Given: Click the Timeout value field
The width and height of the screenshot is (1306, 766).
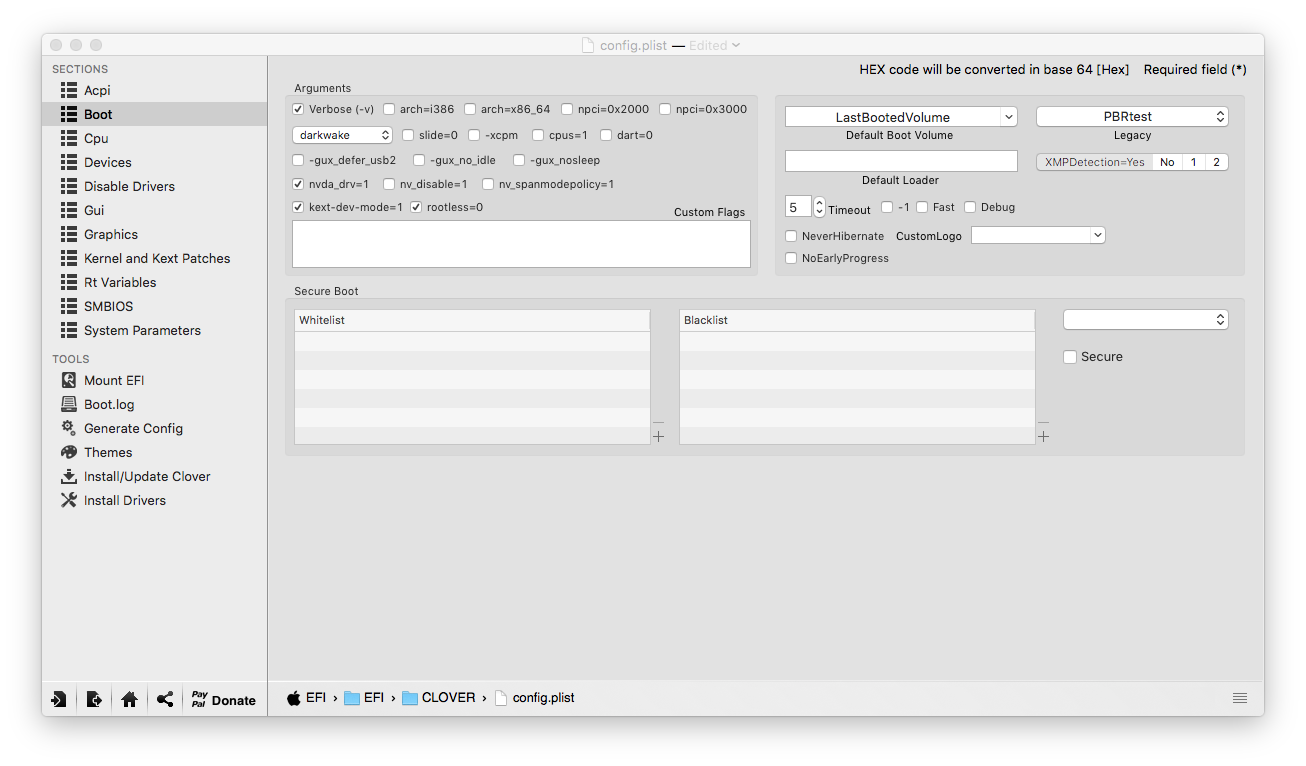Looking at the screenshot, I should [x=798, y=207].
